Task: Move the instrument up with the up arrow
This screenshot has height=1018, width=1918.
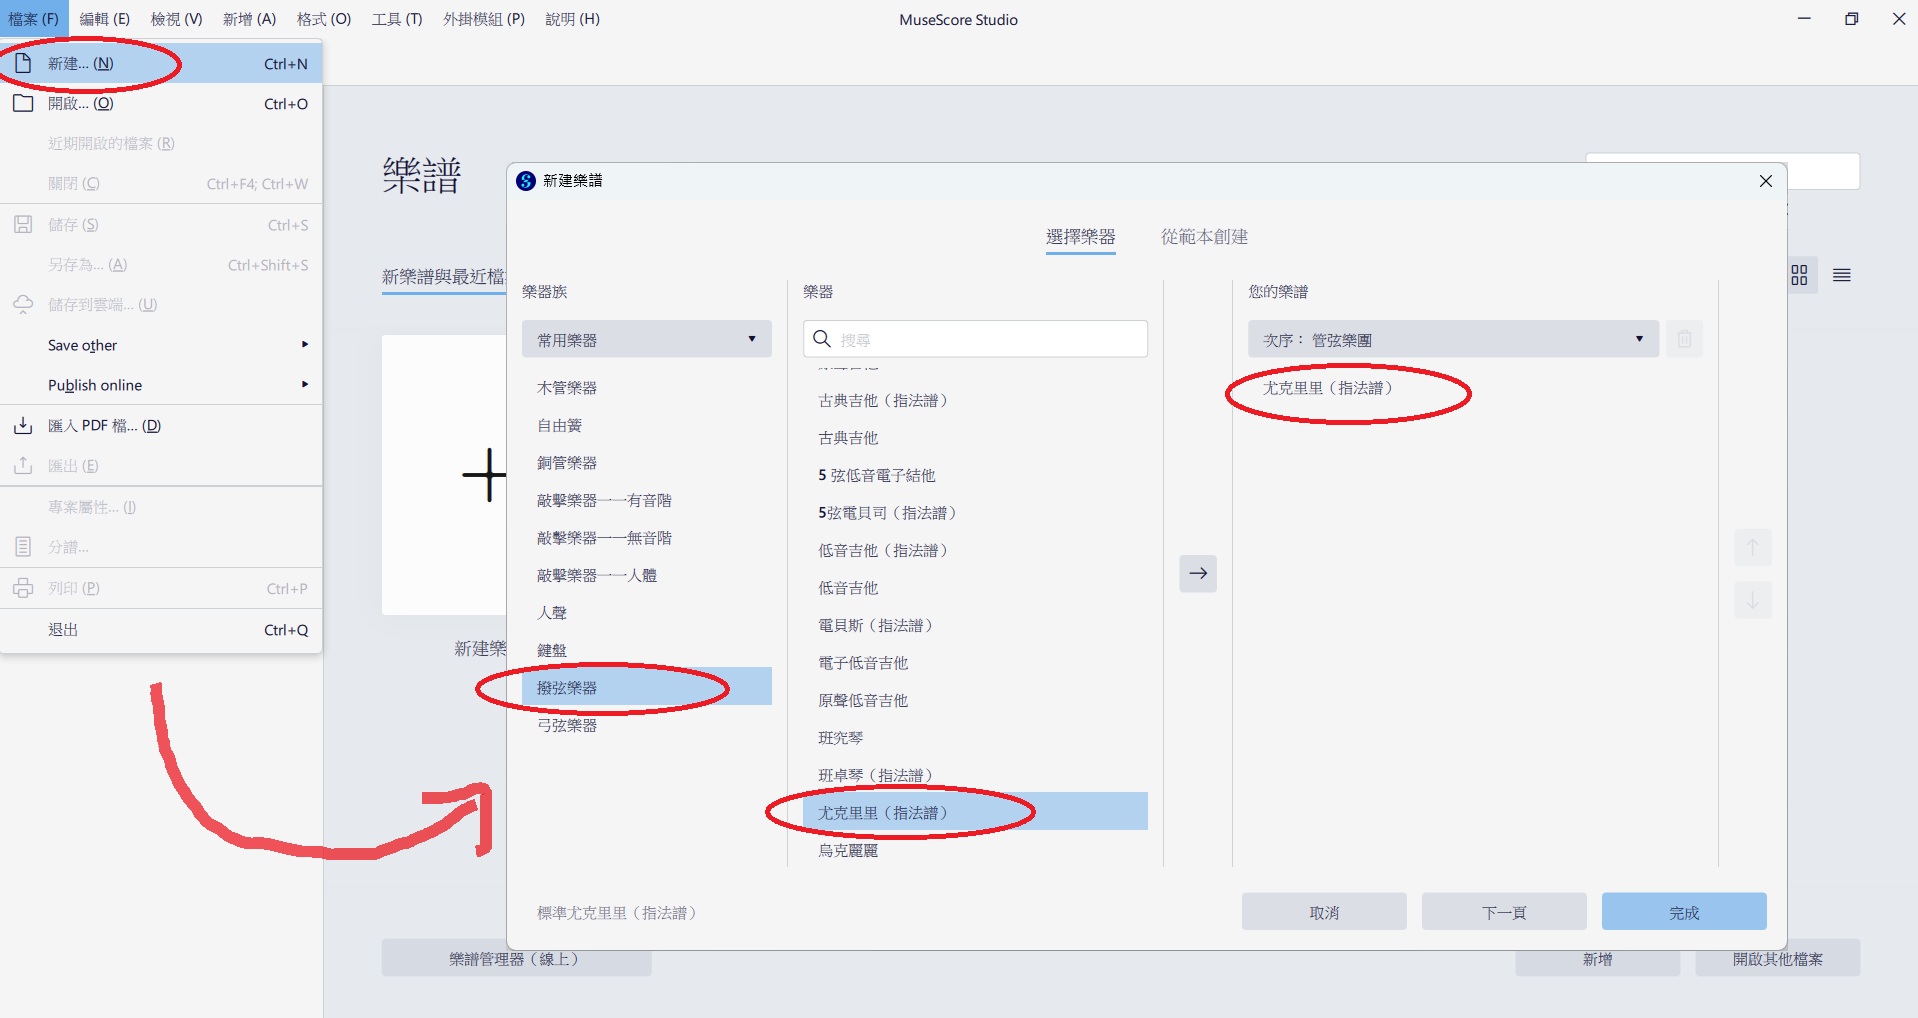Action: pyautogui.click(x=1752, y=547)
